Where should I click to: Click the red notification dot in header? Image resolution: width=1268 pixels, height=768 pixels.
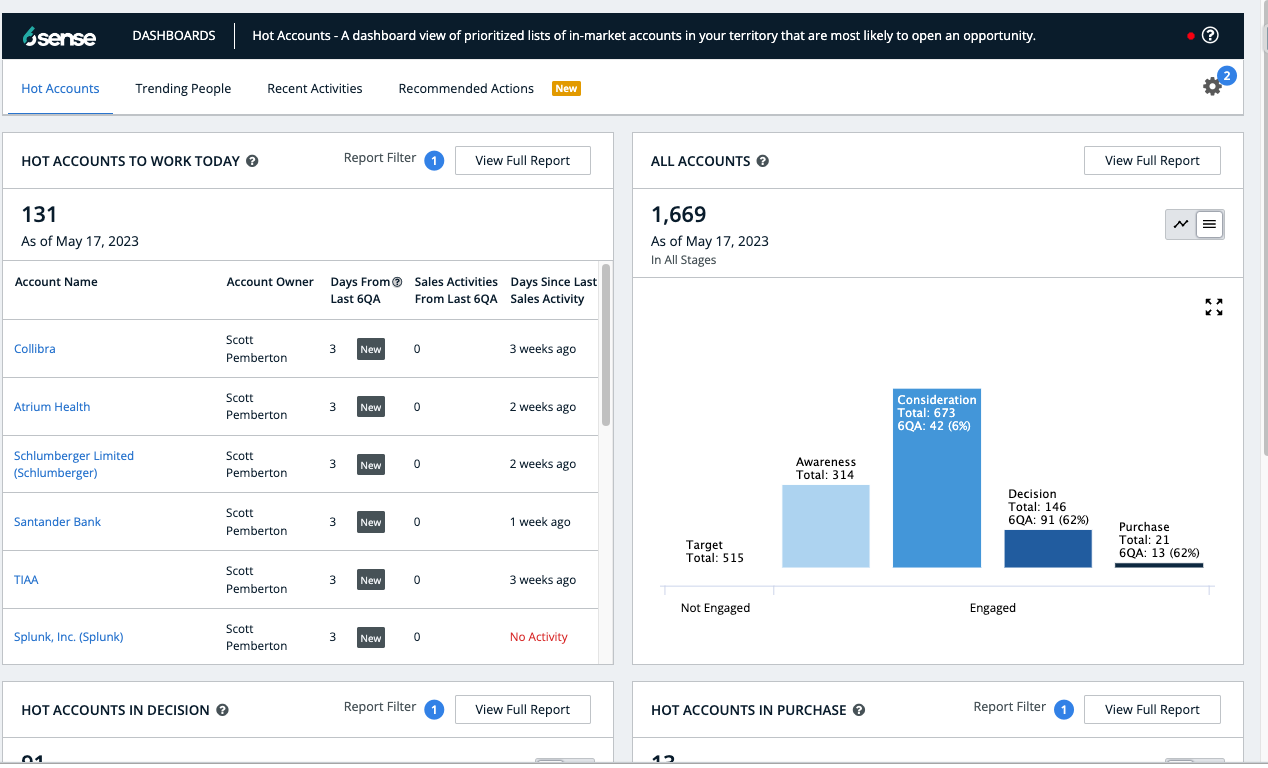(1191, 36)
